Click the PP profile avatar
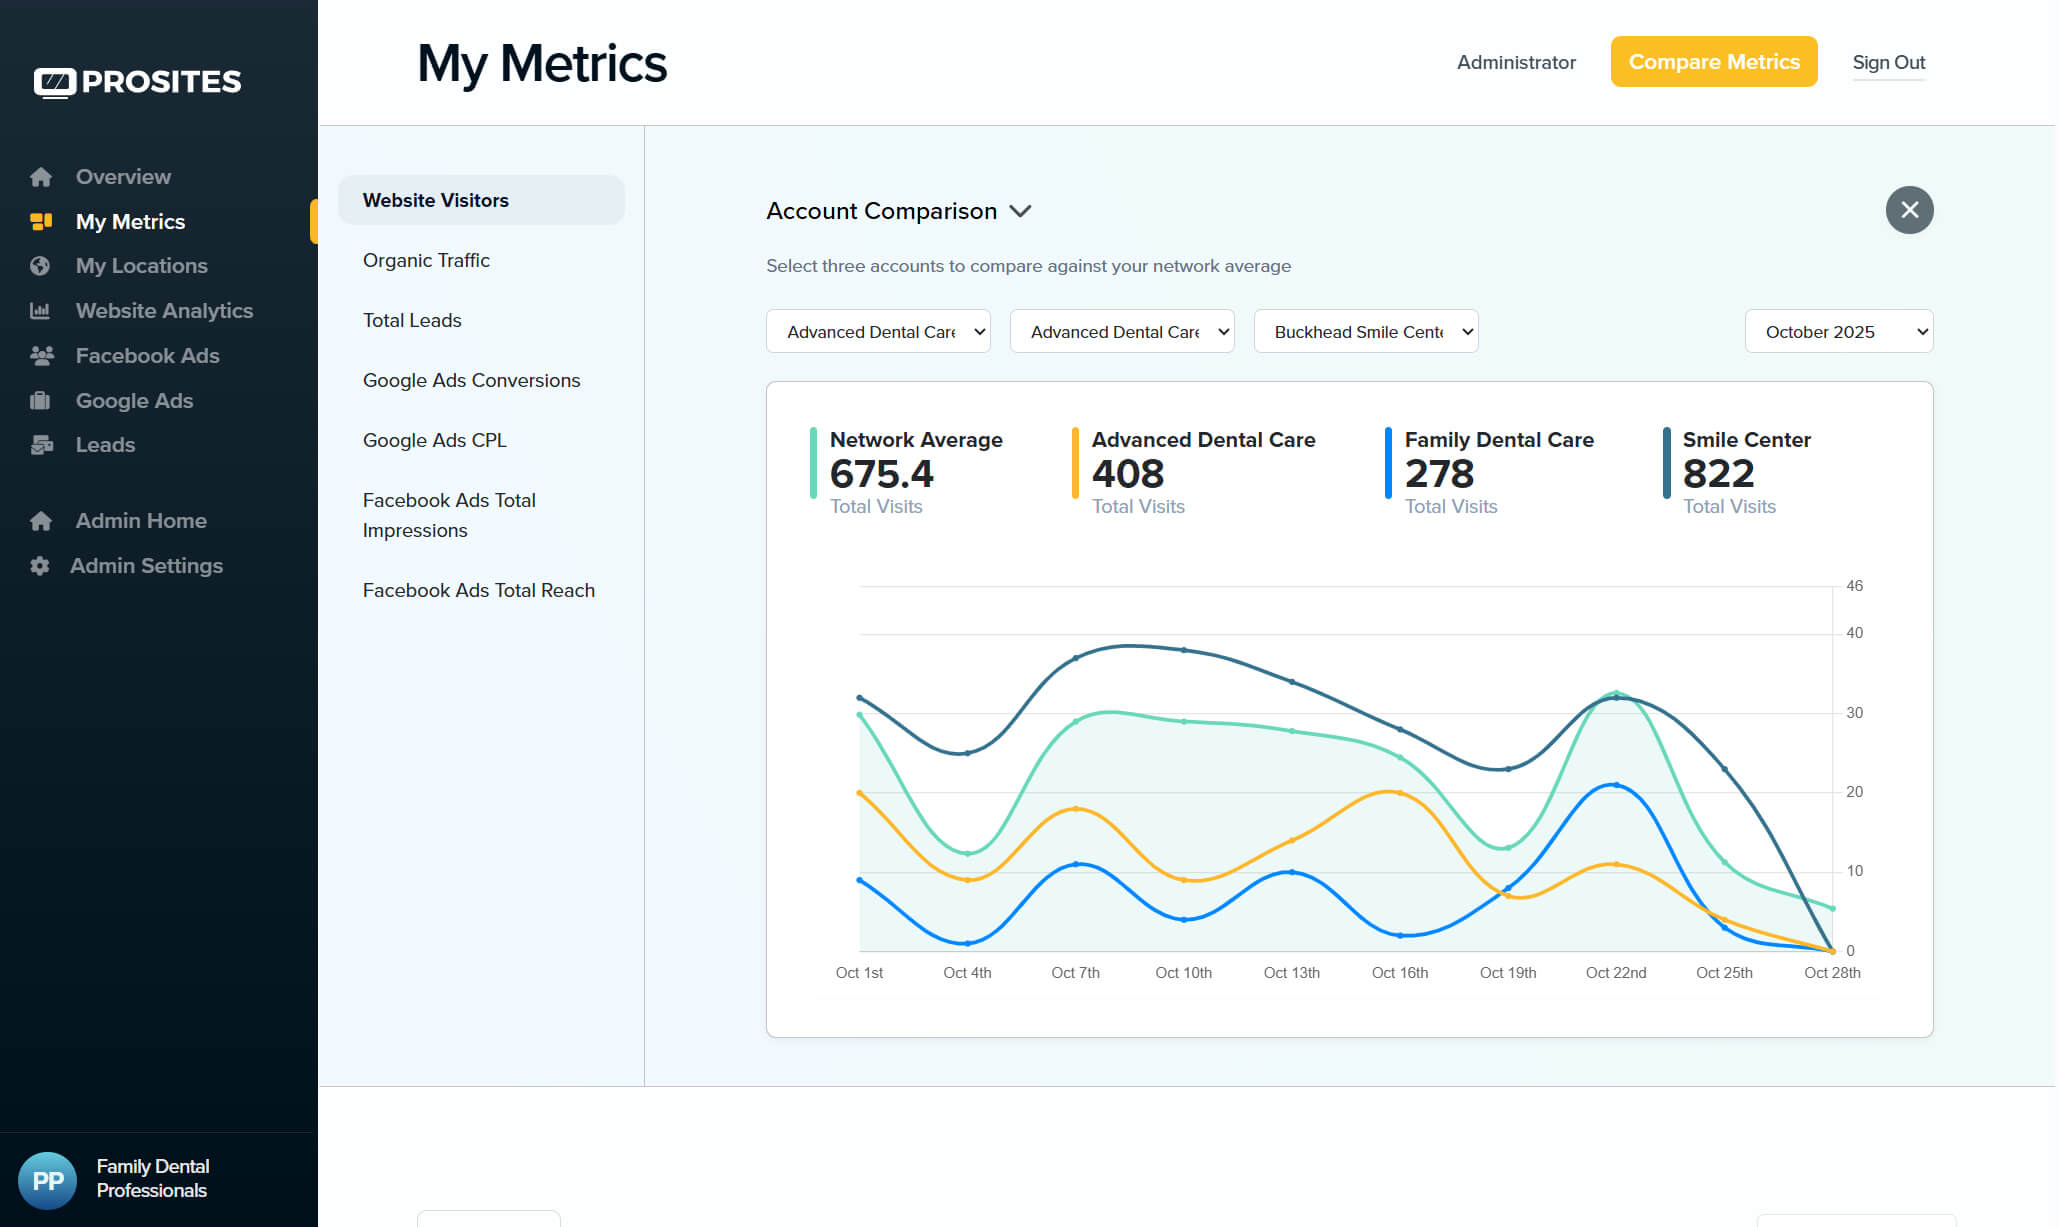2058x1227 pixels. (x=48, y=1180)
